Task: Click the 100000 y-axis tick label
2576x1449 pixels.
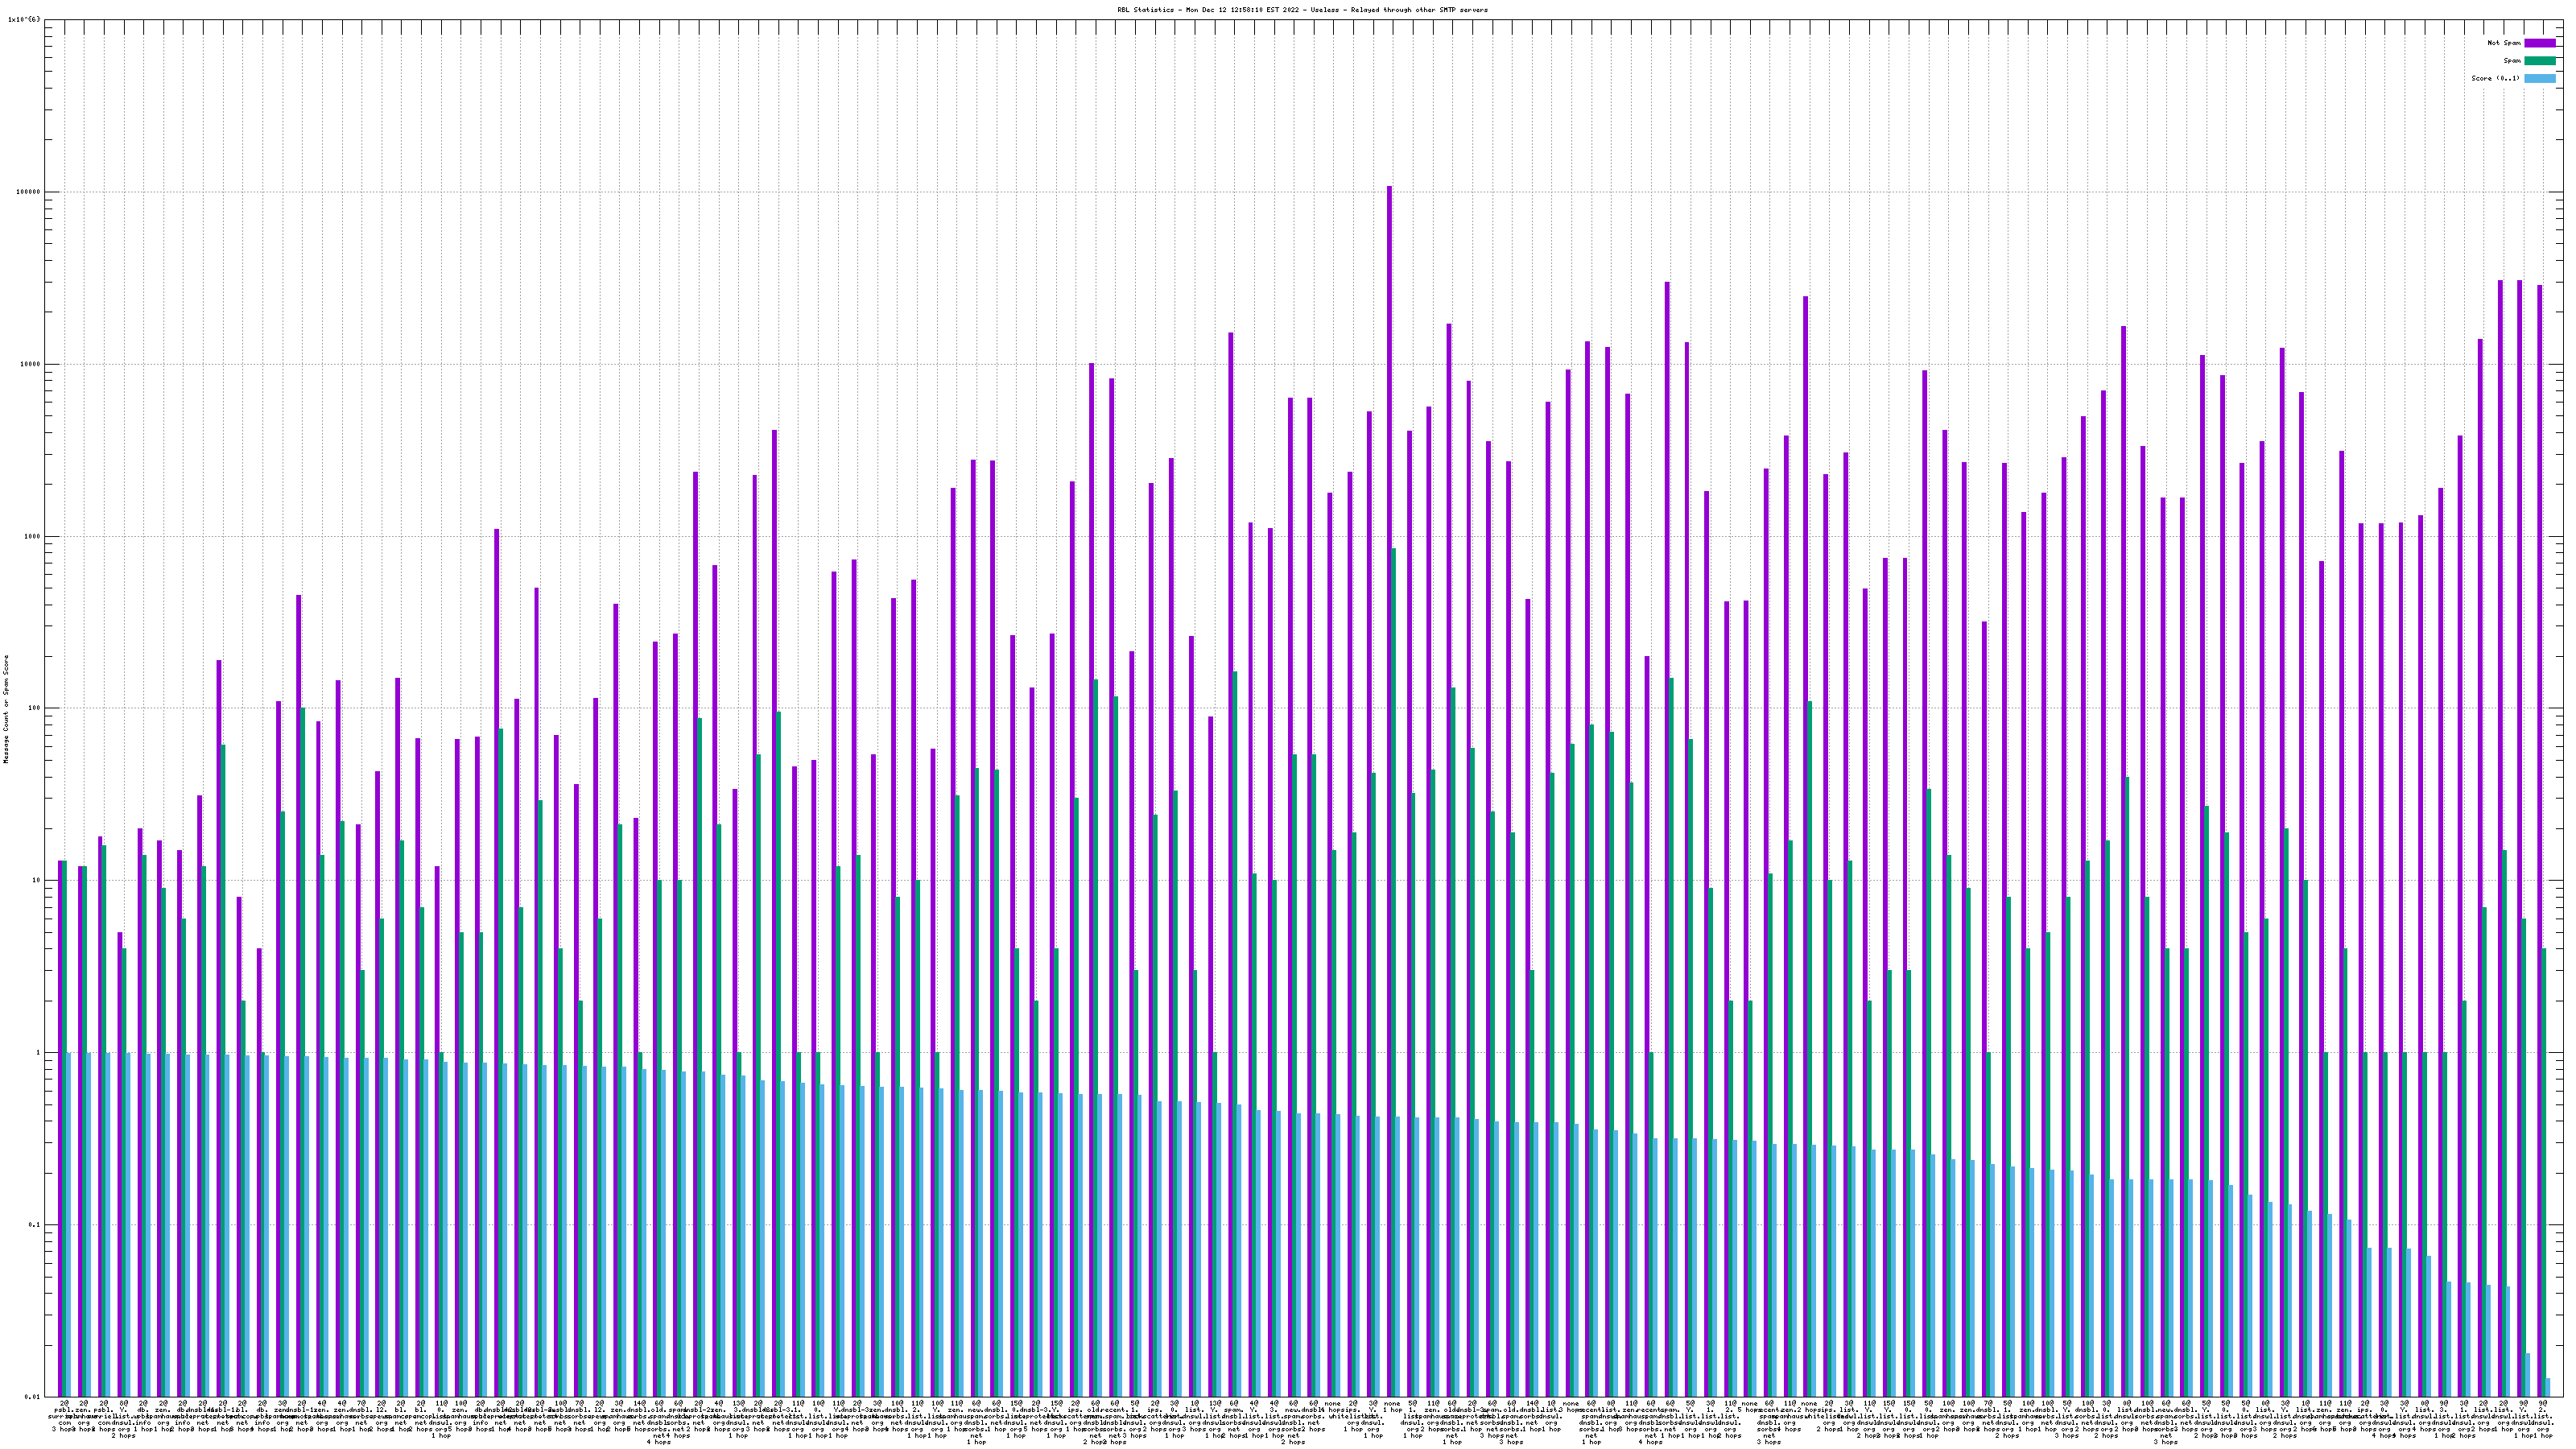Action: coord(28,192)
